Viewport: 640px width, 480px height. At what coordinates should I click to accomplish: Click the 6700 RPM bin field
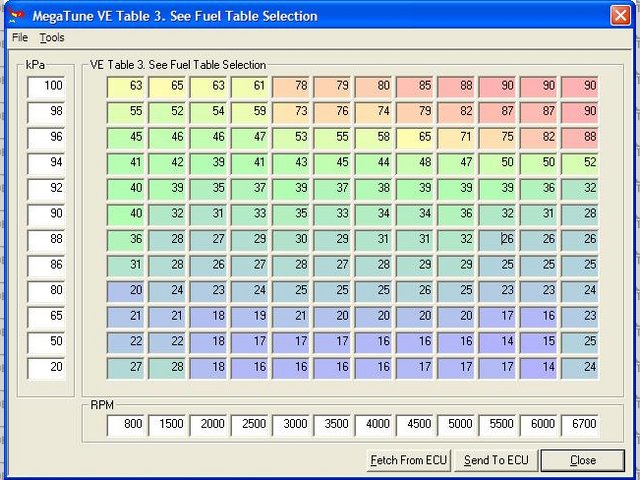[x=580, y=425]
